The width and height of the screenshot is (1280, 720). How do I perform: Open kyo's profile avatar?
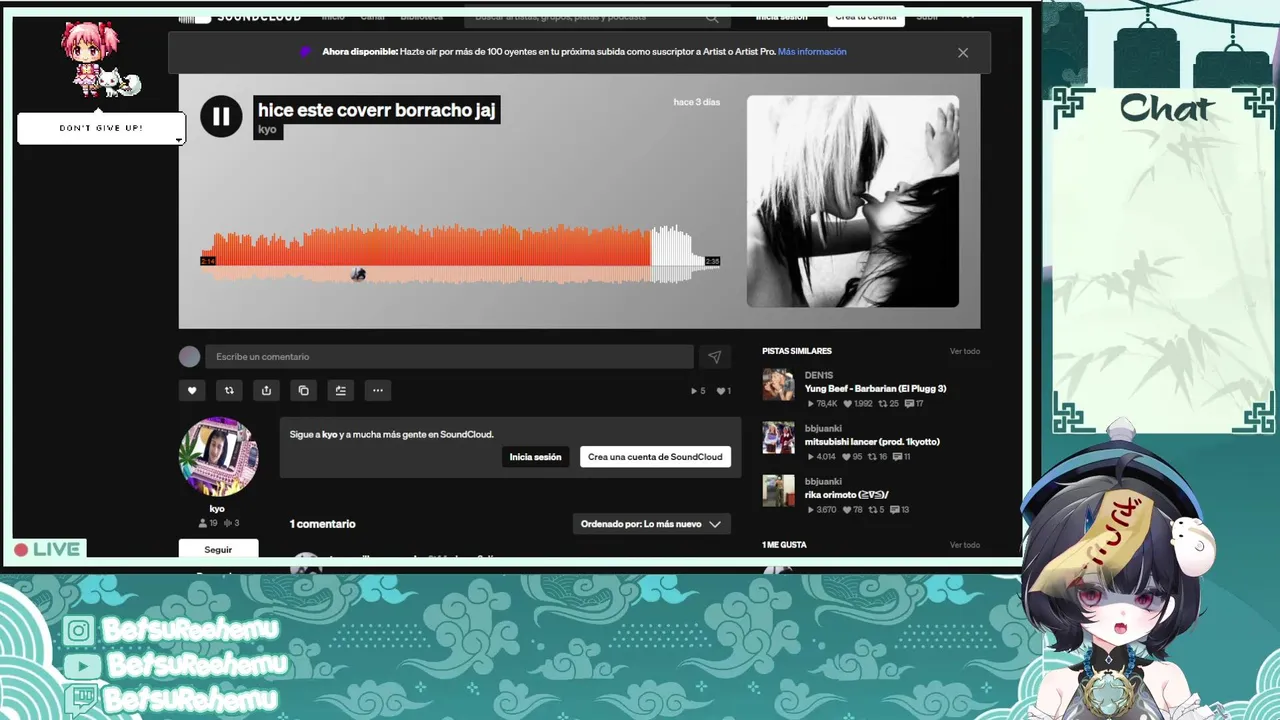pyautogui.click(x=218, y=457)
